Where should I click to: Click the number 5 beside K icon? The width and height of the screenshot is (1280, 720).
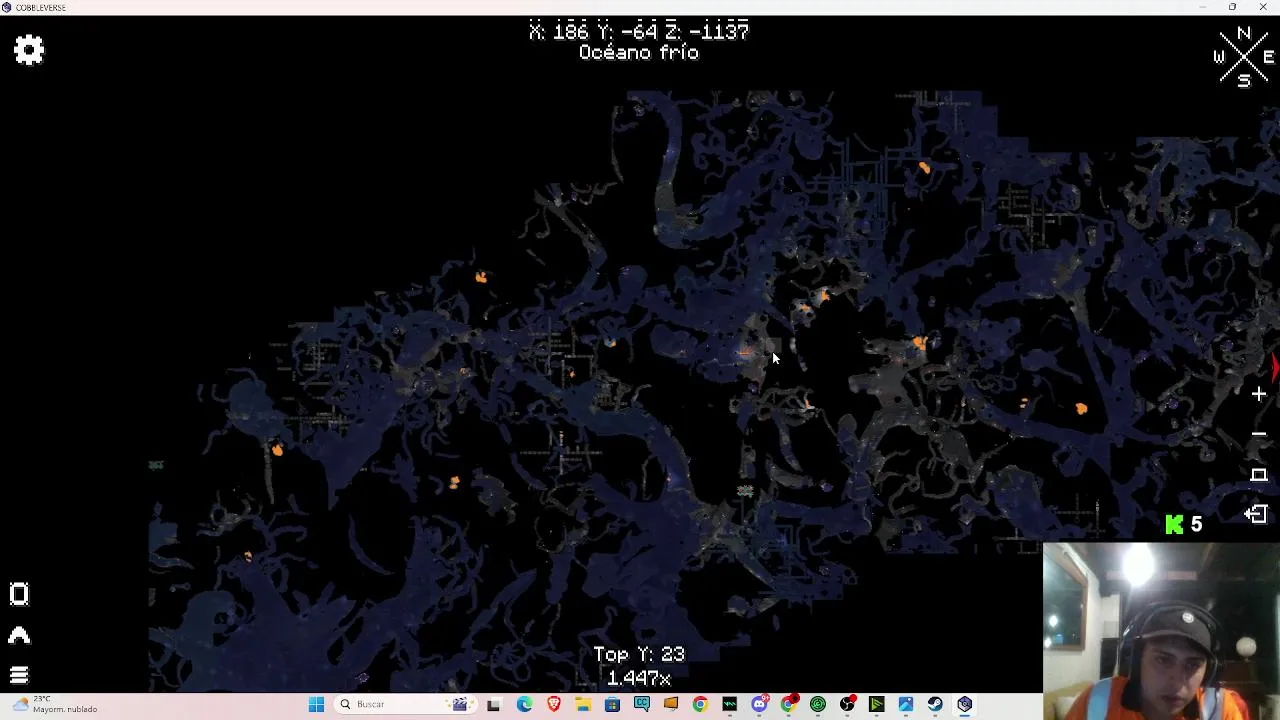click(1196, 524)
